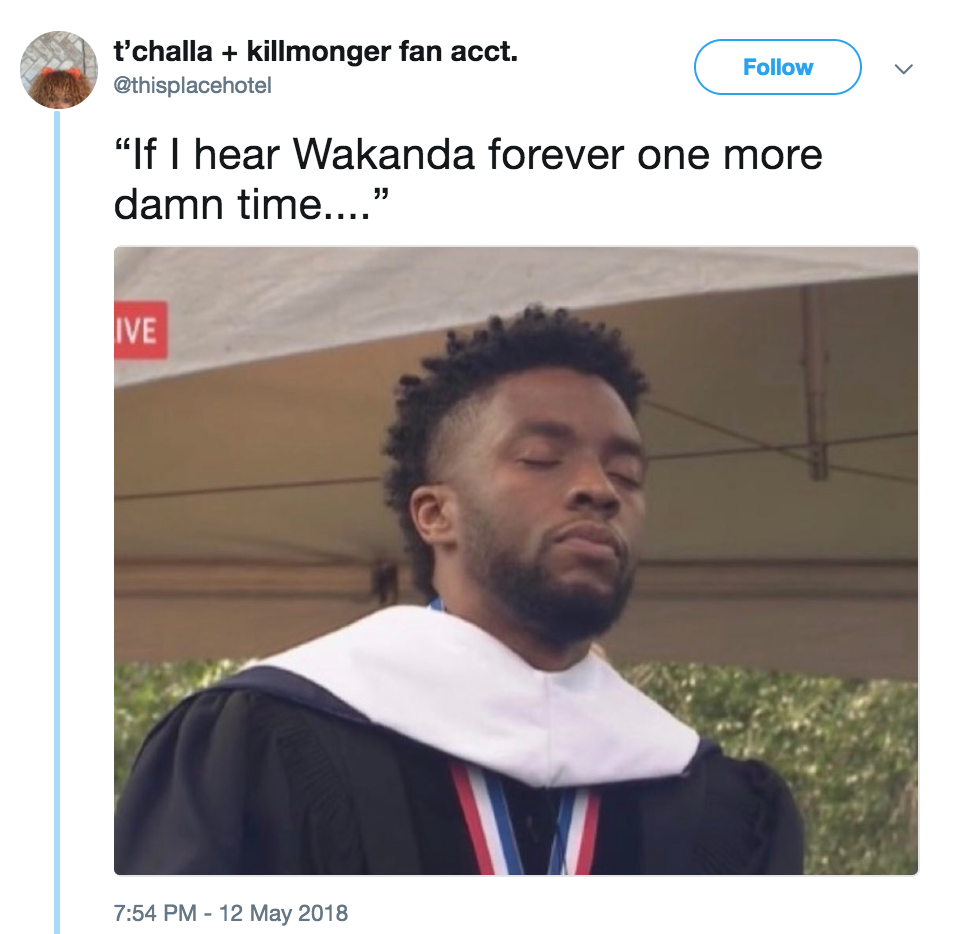Open the attached graduation photo

point(516,561)
